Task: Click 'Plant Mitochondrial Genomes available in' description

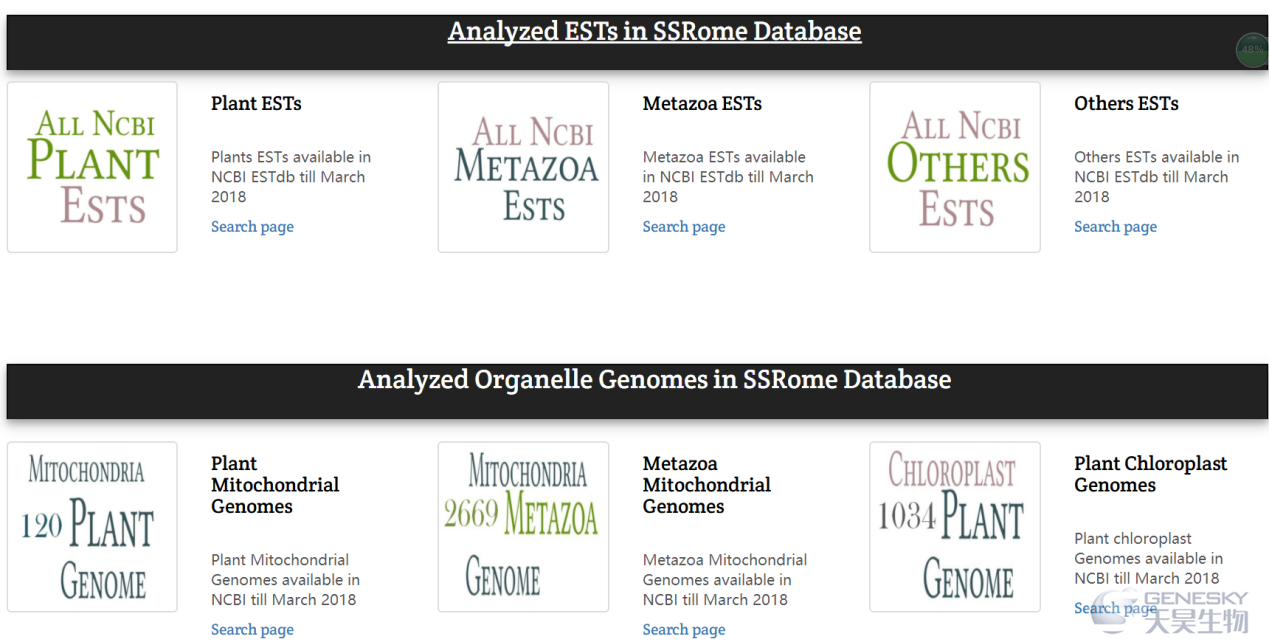Action: (x=285, y=580)
